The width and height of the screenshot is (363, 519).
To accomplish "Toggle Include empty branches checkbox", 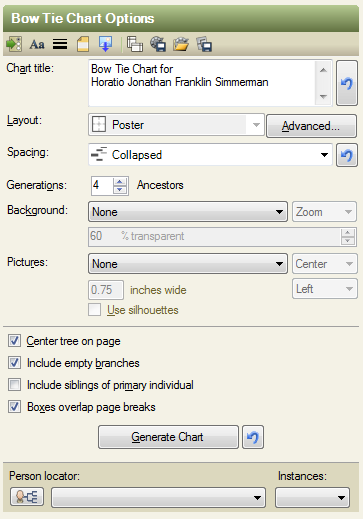I will [x=14, y=363].
